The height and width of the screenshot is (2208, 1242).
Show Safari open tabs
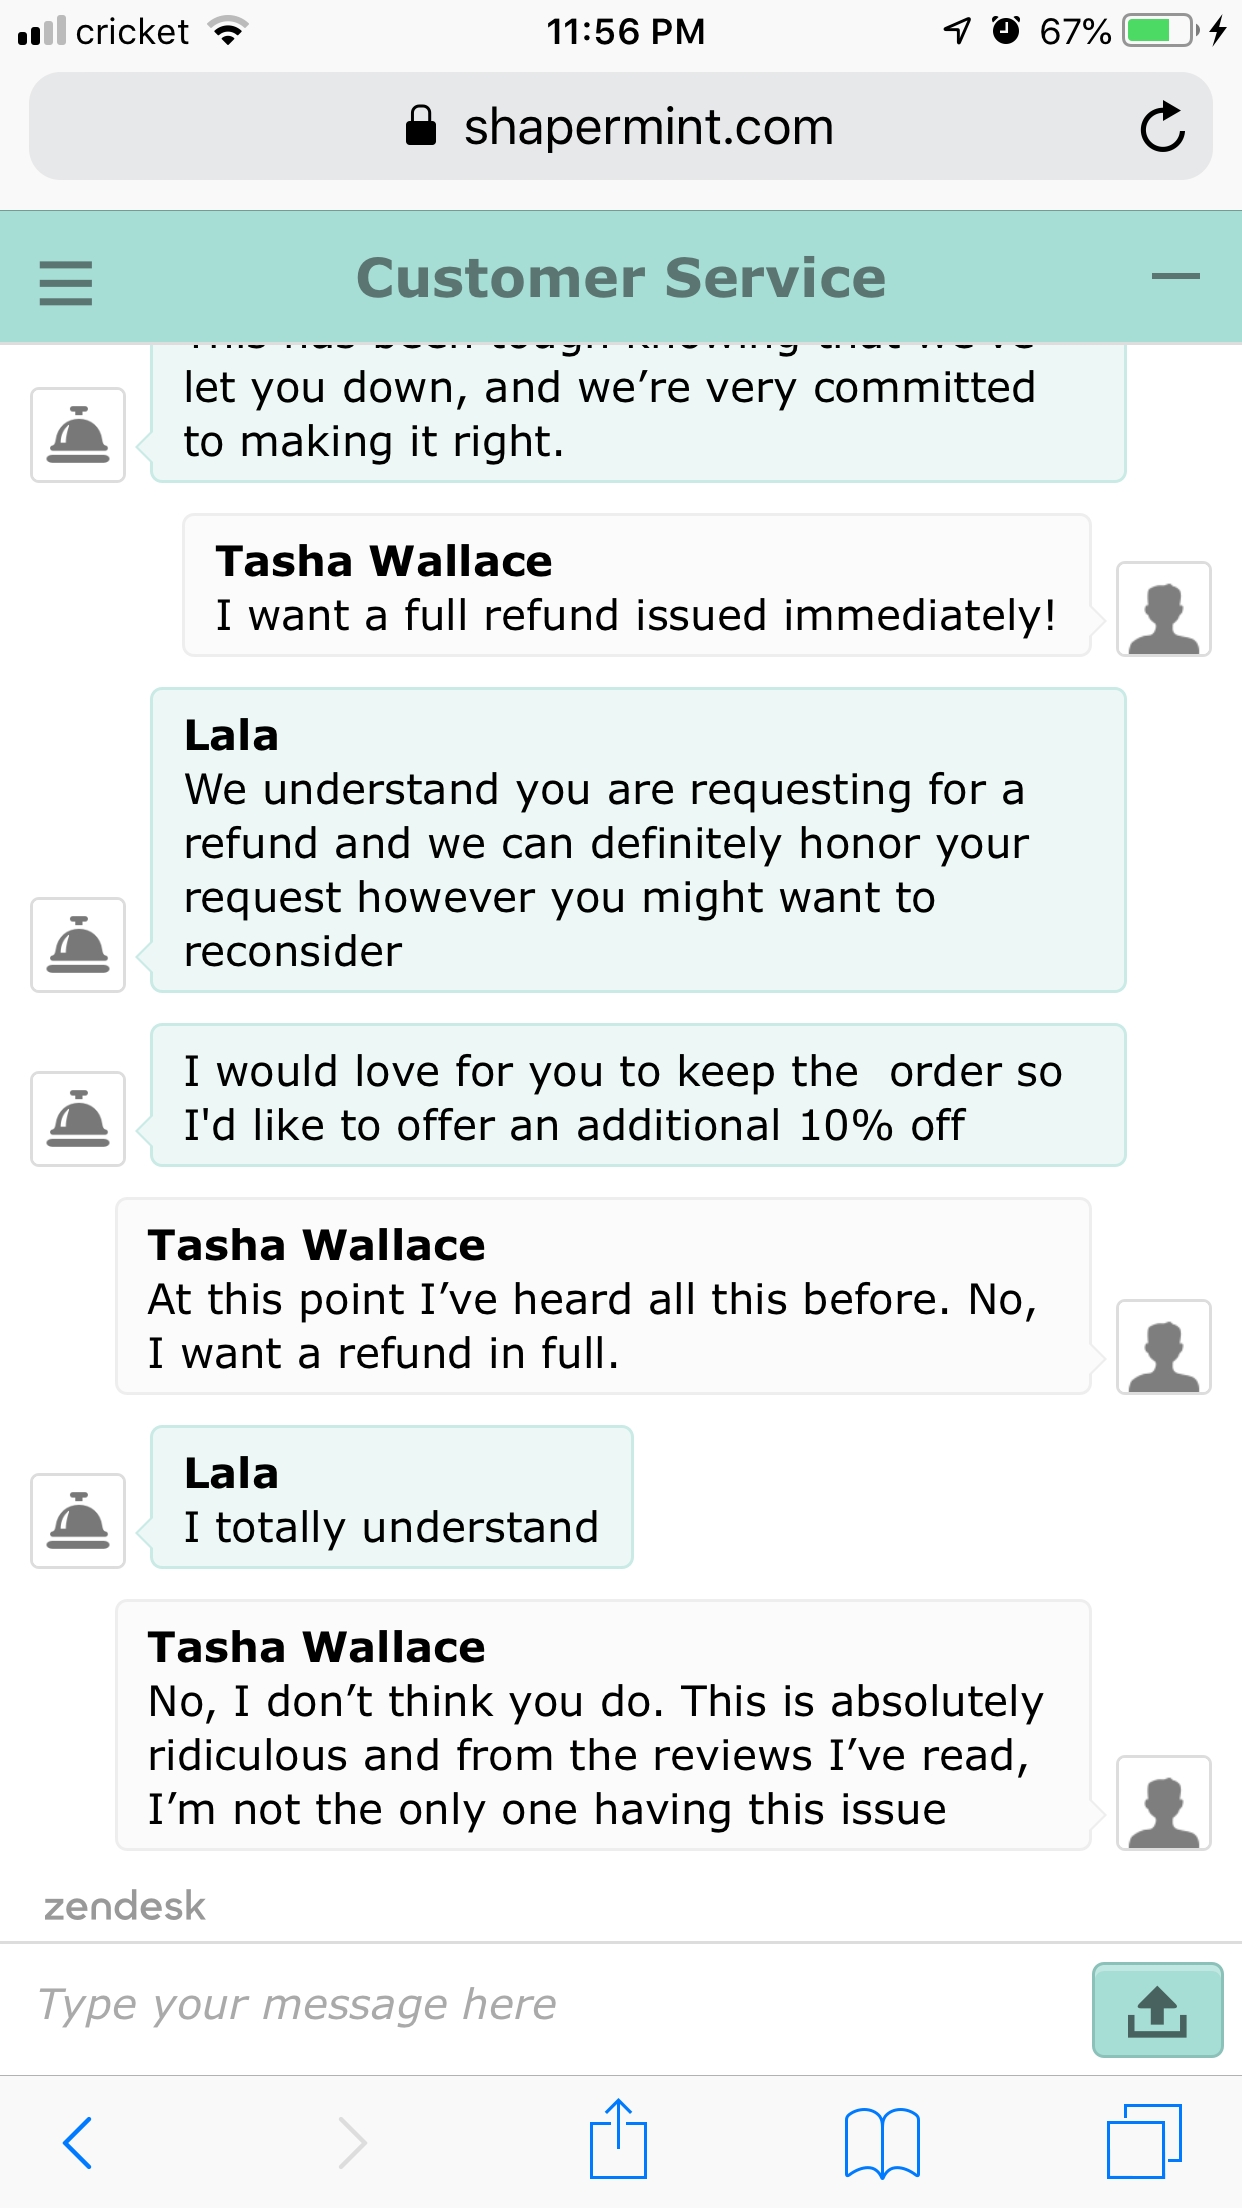[1144, 2141]
